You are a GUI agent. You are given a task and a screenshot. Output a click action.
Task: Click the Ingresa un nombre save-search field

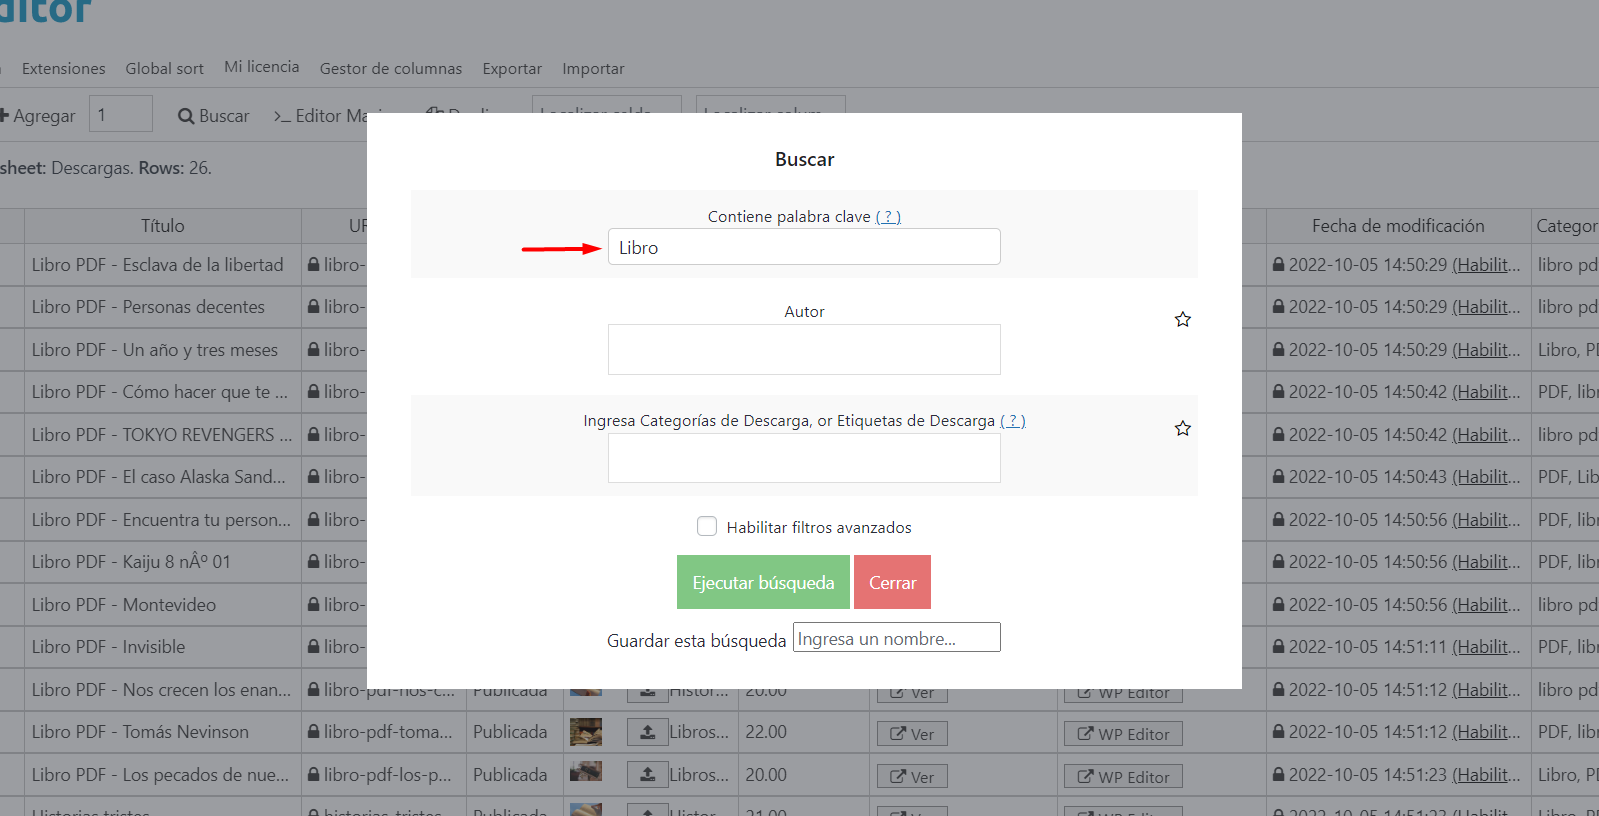(x=896, y=638)
